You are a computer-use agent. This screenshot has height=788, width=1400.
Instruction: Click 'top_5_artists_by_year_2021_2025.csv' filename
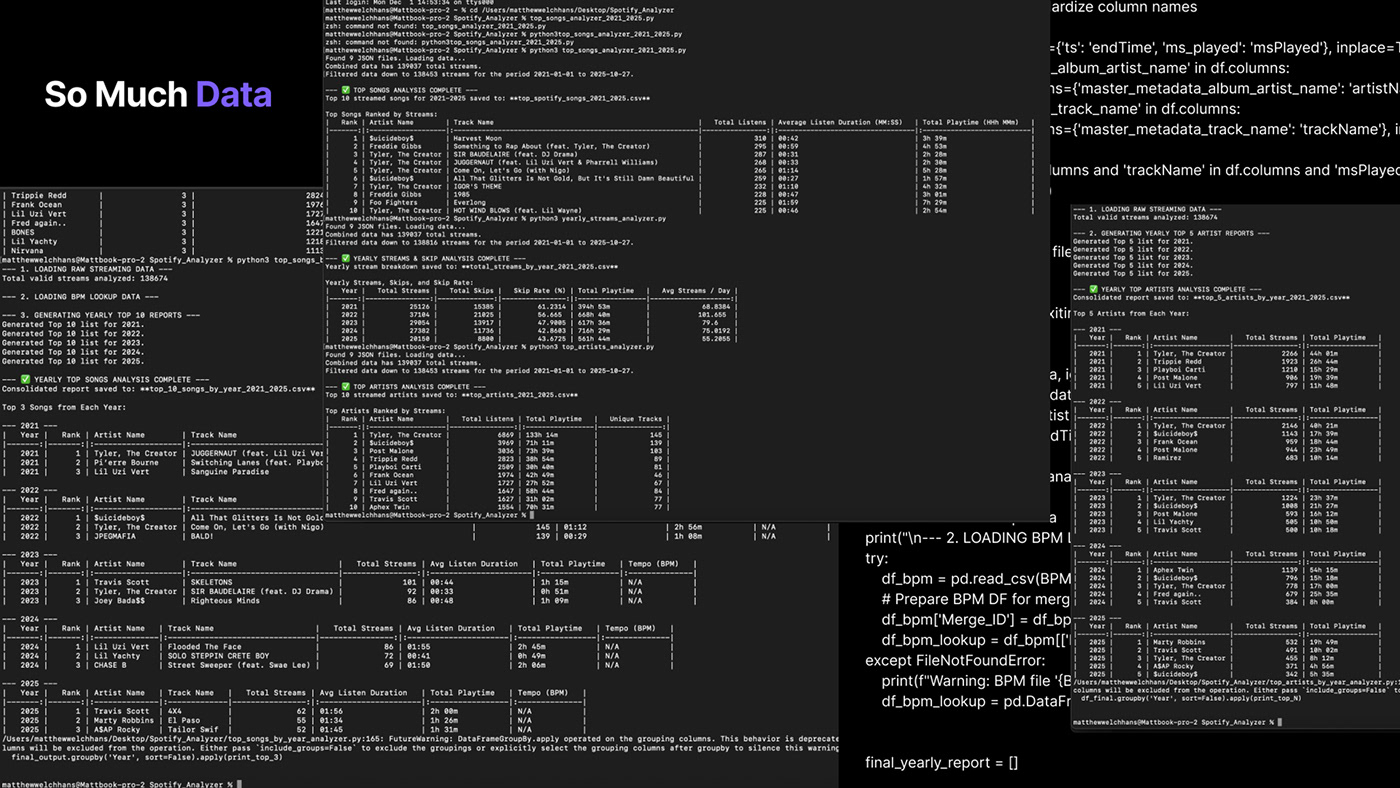pos(1273,297)
